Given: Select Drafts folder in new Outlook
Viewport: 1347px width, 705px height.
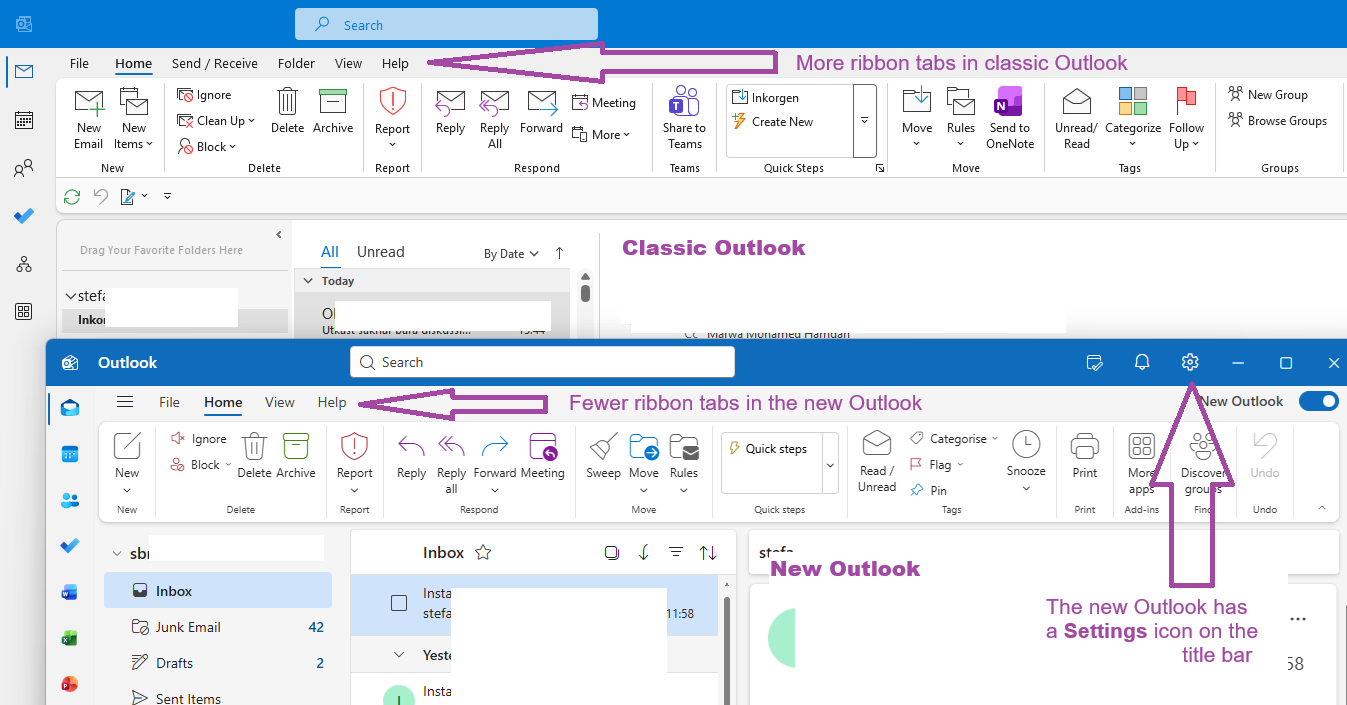Looking at the screenshot, I should tap(218, 663).
